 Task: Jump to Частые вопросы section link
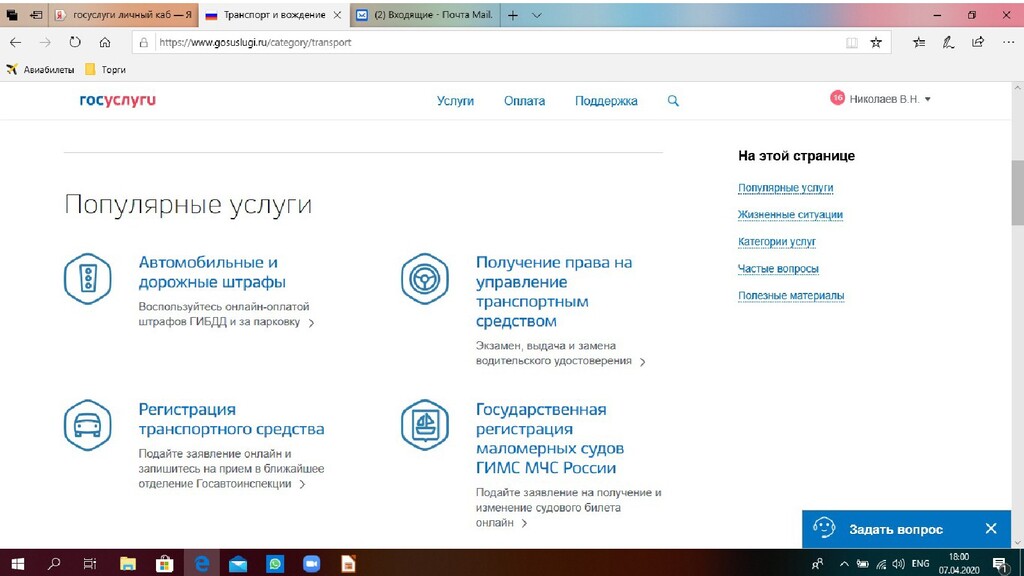tap(778, 269)
